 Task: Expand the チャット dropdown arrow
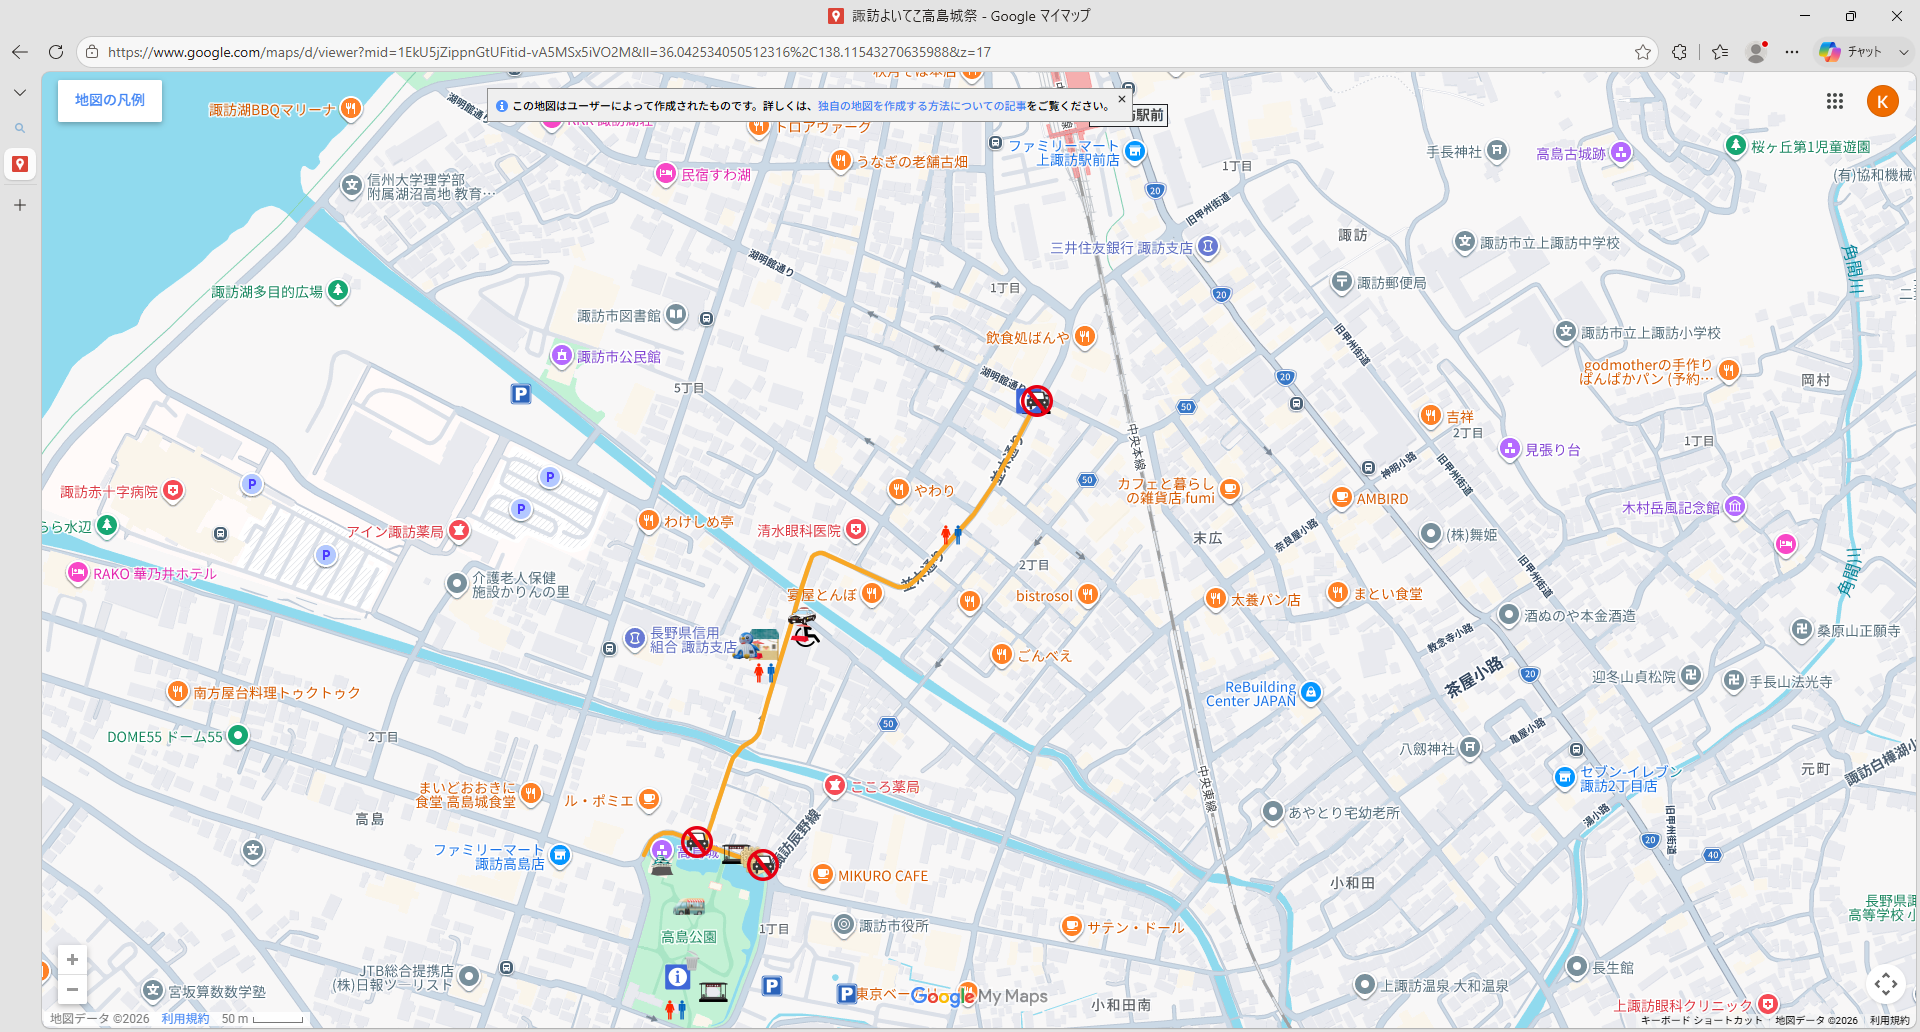1903,52
